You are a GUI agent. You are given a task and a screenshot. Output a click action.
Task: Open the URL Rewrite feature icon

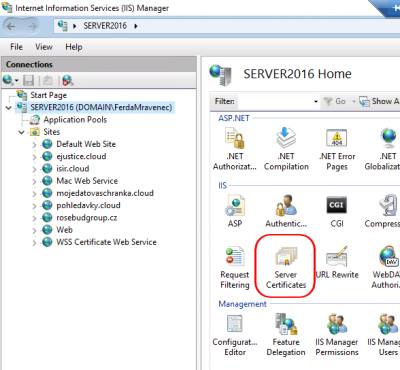[x=337, y=262]
